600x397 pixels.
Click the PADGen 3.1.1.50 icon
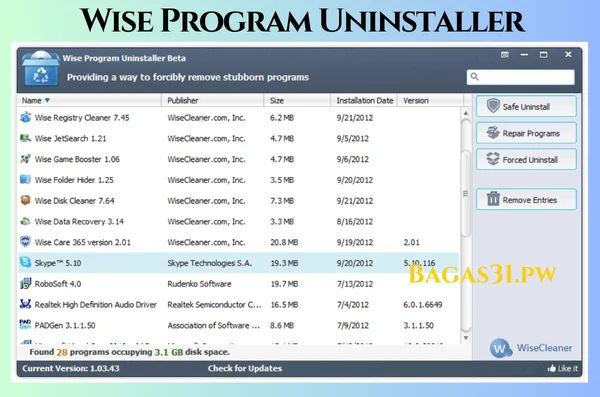point(25,325)
